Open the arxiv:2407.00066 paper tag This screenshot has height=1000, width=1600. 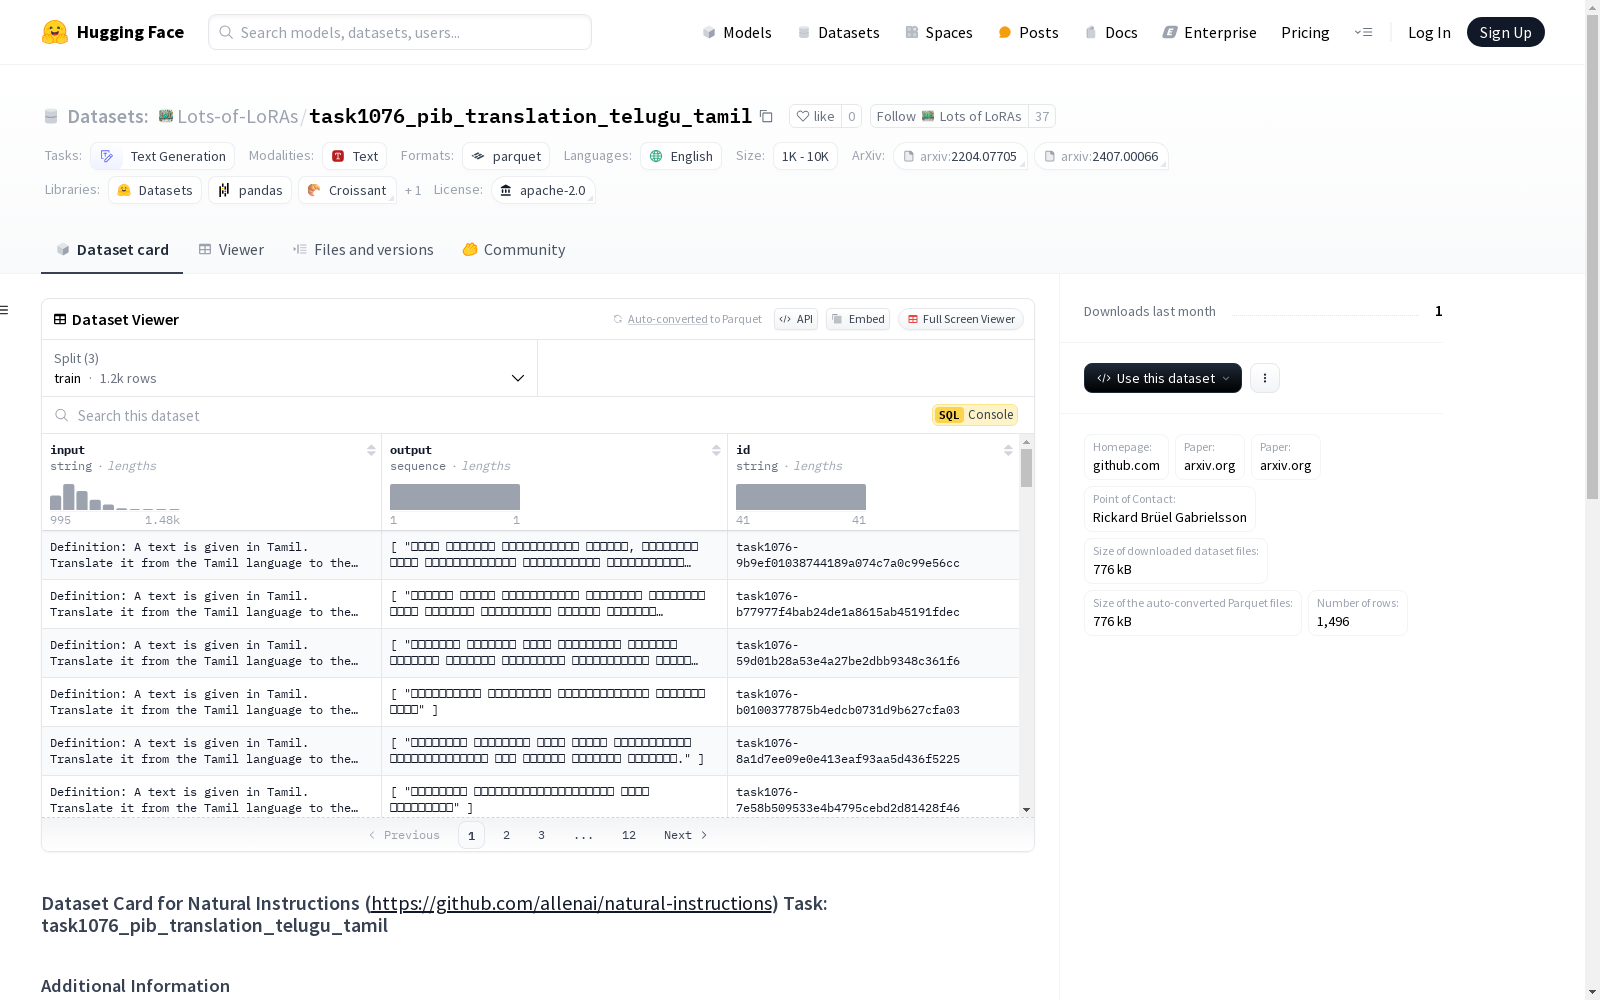tap(1101, 156)
